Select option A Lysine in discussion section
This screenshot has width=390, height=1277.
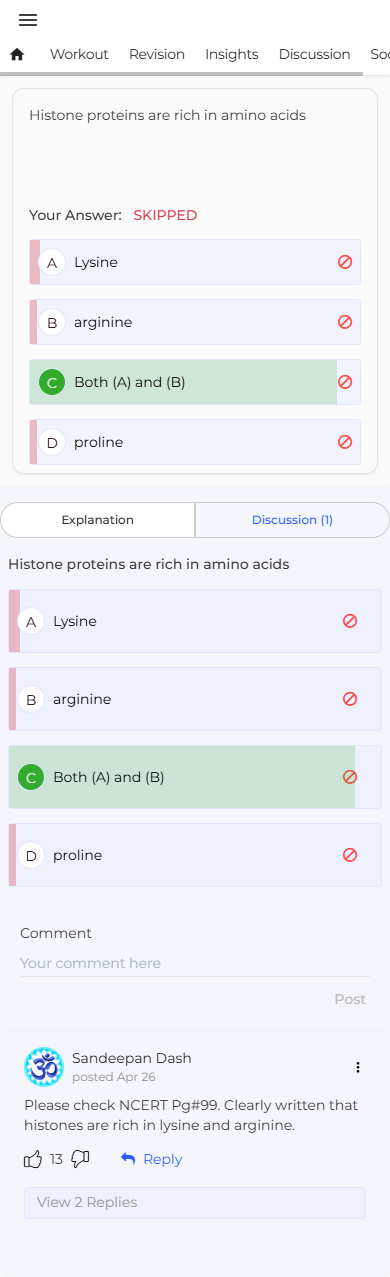point(195,621)
